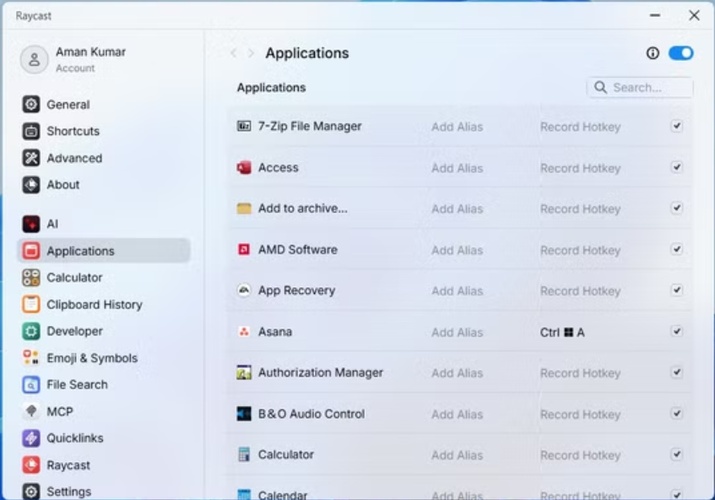Click the AI sparkle icon in sidebar
715x500 pixels.
tap(31, 224)
